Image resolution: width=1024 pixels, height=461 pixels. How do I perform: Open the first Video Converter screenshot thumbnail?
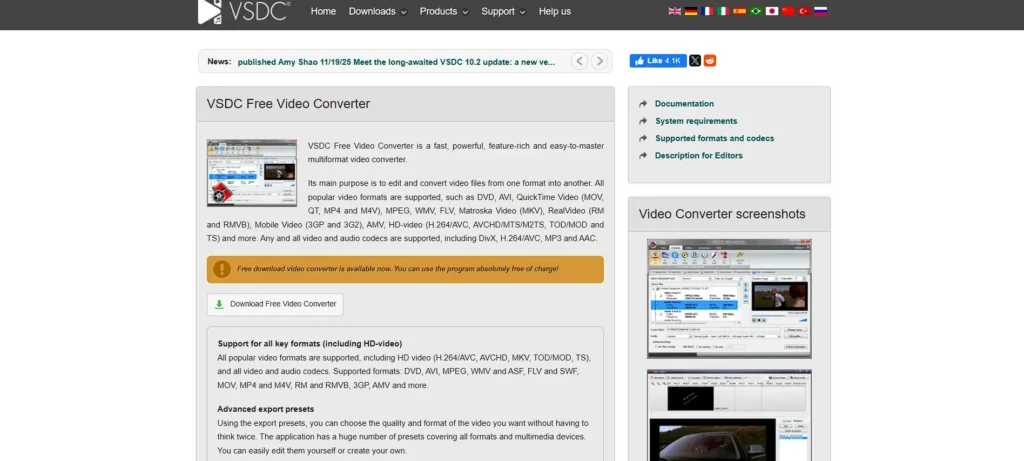point(729,298)
